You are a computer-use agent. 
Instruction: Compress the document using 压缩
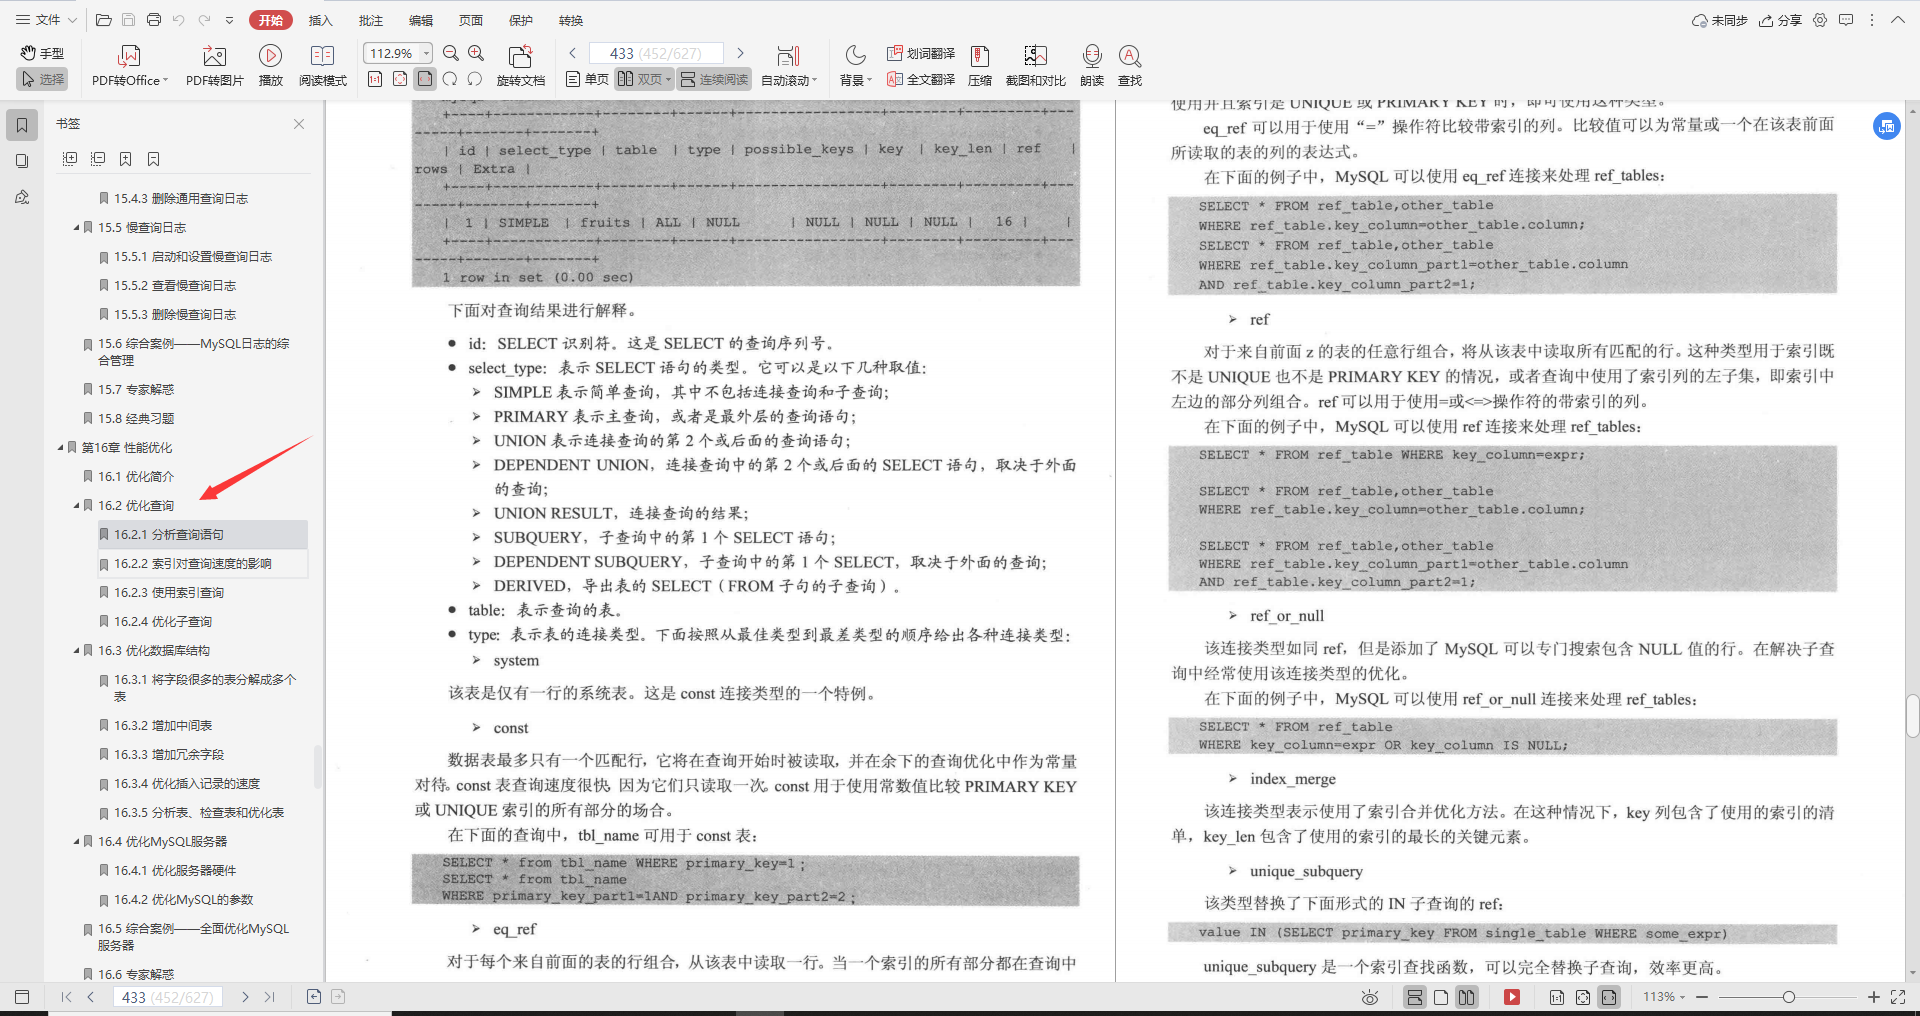(x=979, y=63)
